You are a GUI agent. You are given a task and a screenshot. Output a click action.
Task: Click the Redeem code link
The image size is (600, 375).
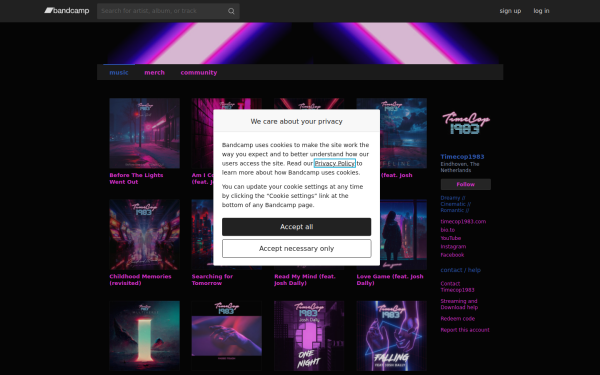[458, 318]
